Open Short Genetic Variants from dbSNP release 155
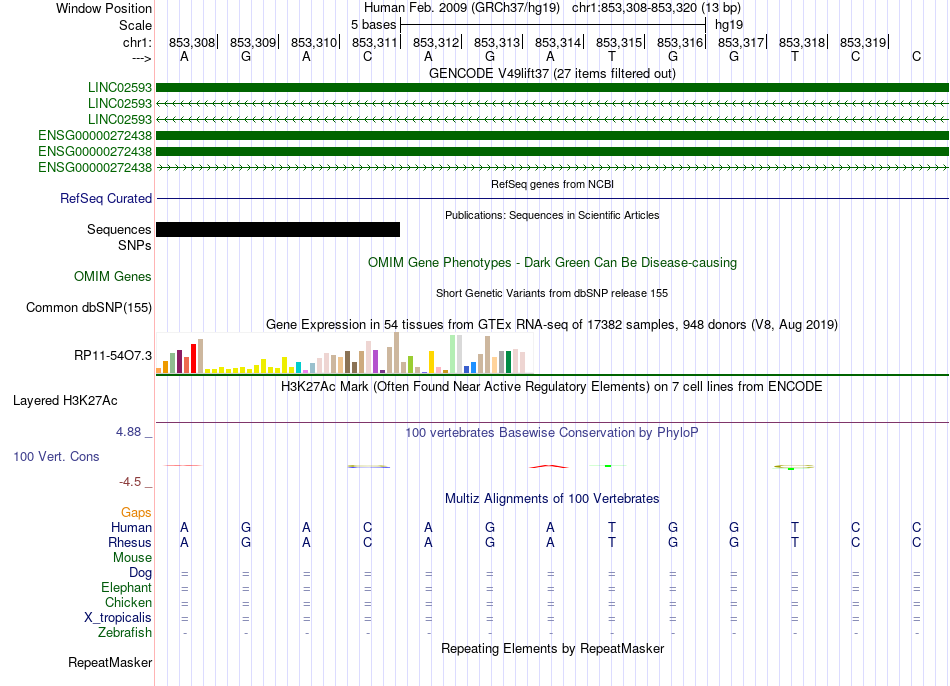Screen dimensions: 950x686 [552, 293]
